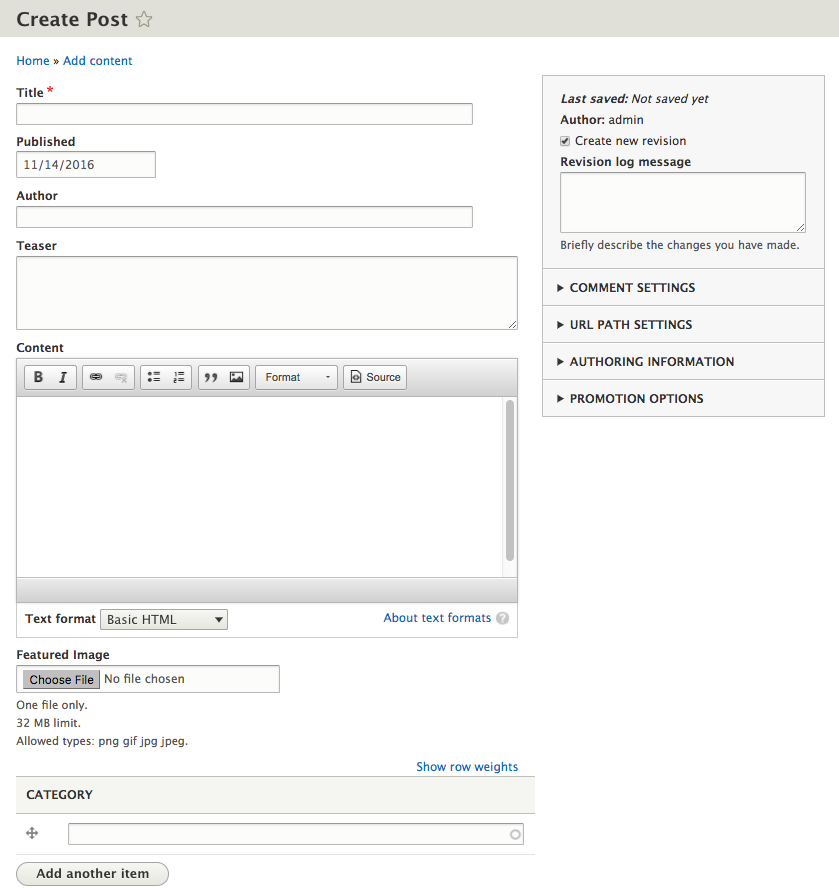Click the help icon beside About text formats
Image resolution: width=839 pixels, height=893 pixels.
click(x=503, y=618)
